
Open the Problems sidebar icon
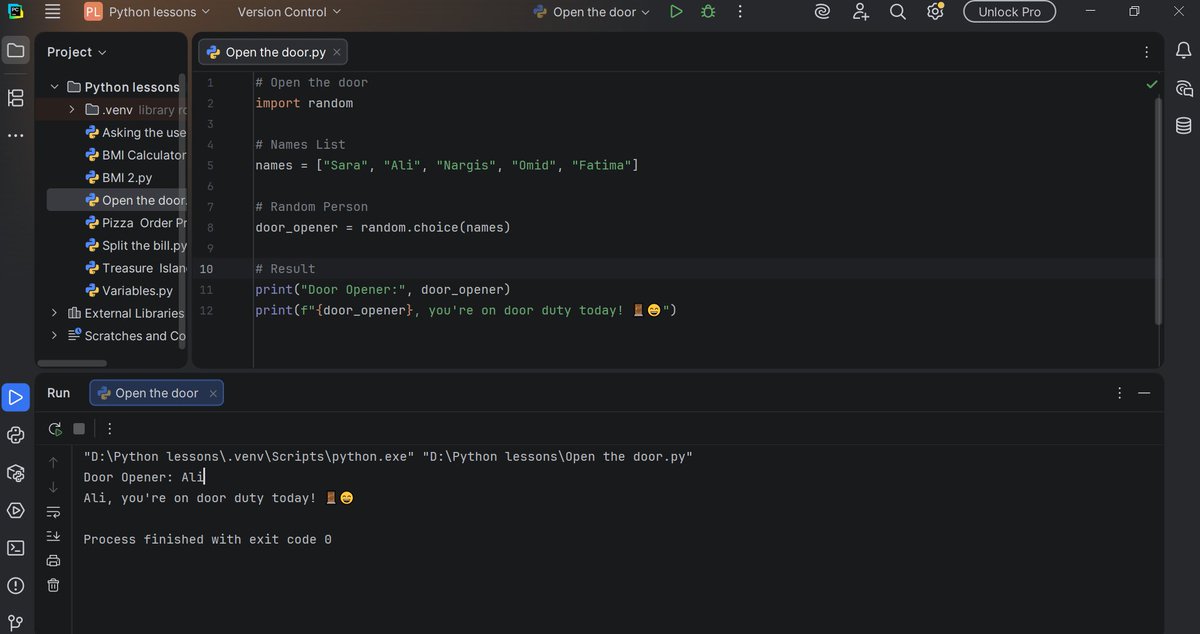pyautogui.click(x=15, y=585)
